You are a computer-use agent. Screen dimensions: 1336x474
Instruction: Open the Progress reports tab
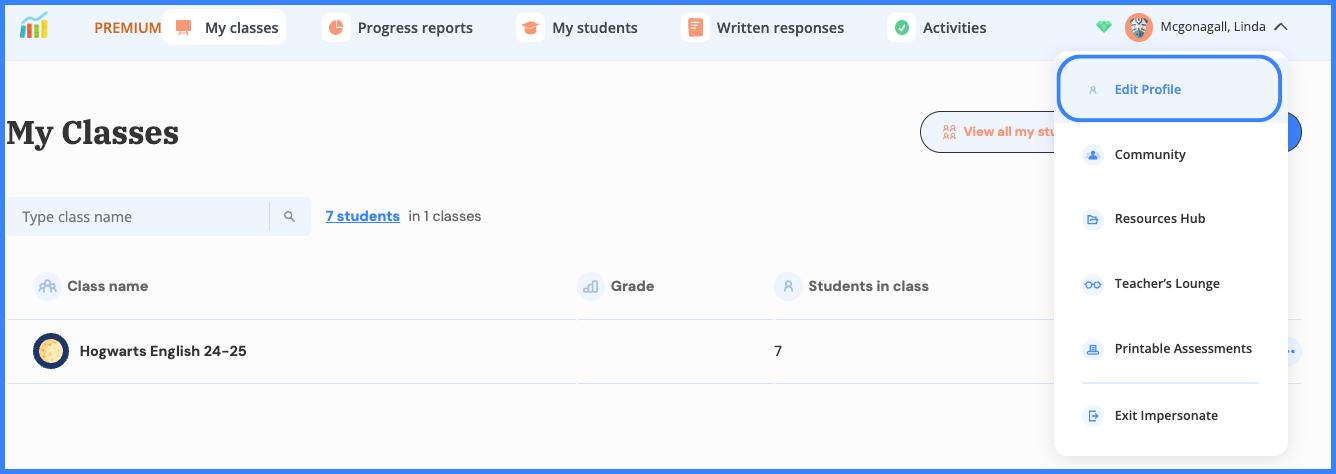coord(401,28)
